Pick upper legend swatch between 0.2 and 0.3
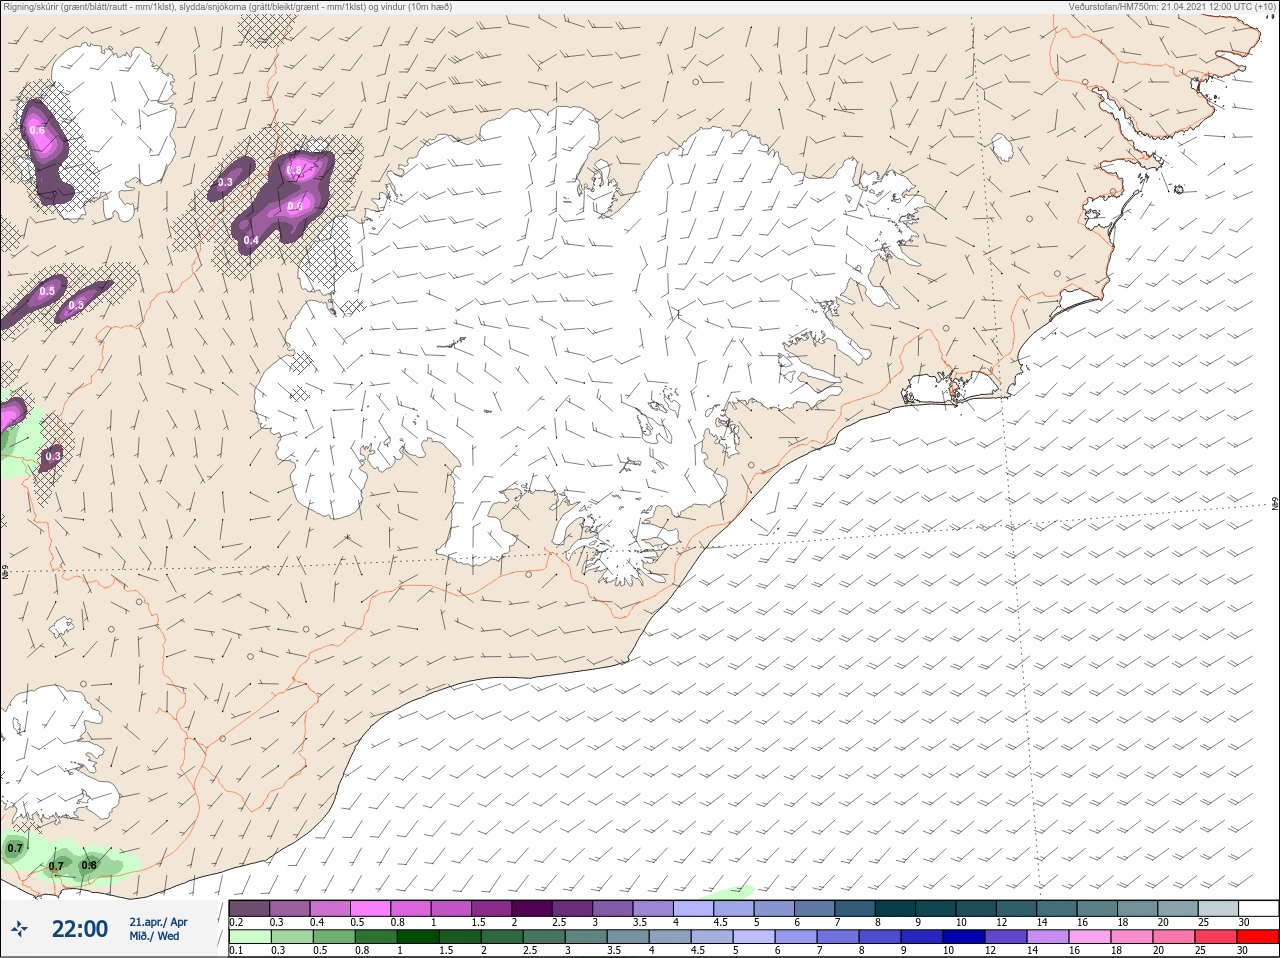The width and height of the screenshot is (1280, 958). click(x=250, y=908)
